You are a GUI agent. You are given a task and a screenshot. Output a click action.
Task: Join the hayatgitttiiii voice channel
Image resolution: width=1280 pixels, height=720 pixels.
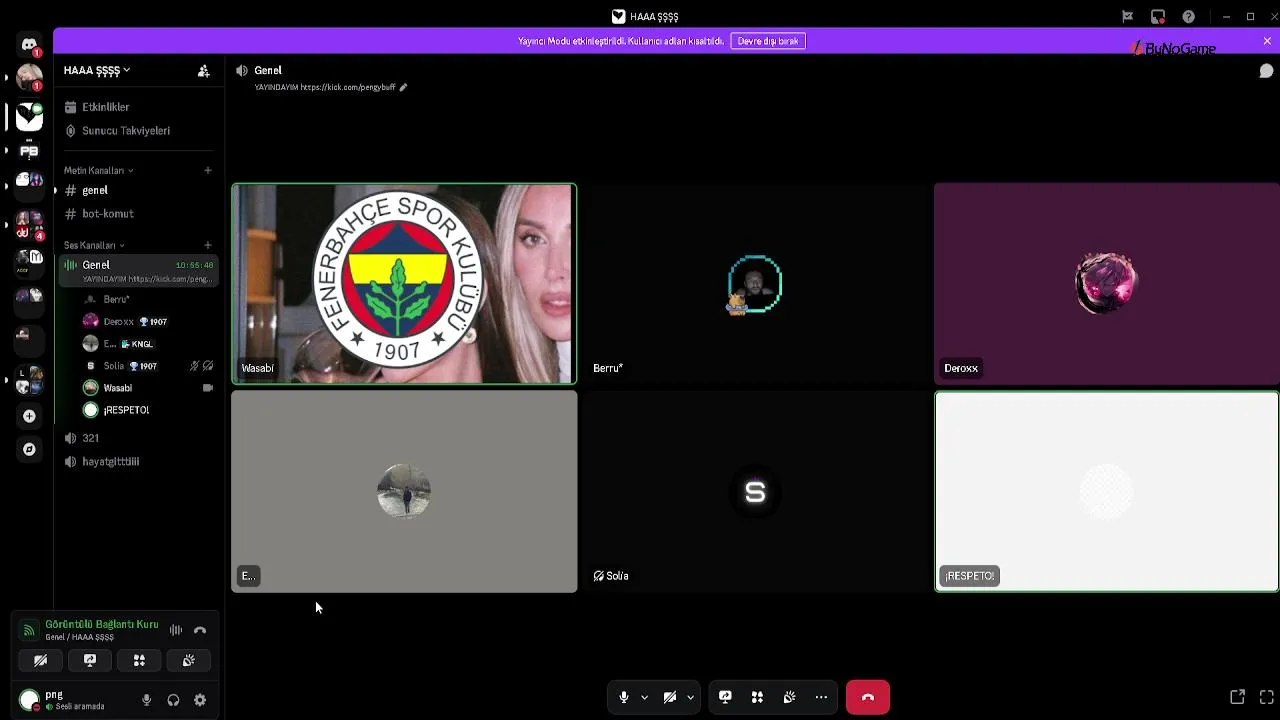tap(137, 462)
